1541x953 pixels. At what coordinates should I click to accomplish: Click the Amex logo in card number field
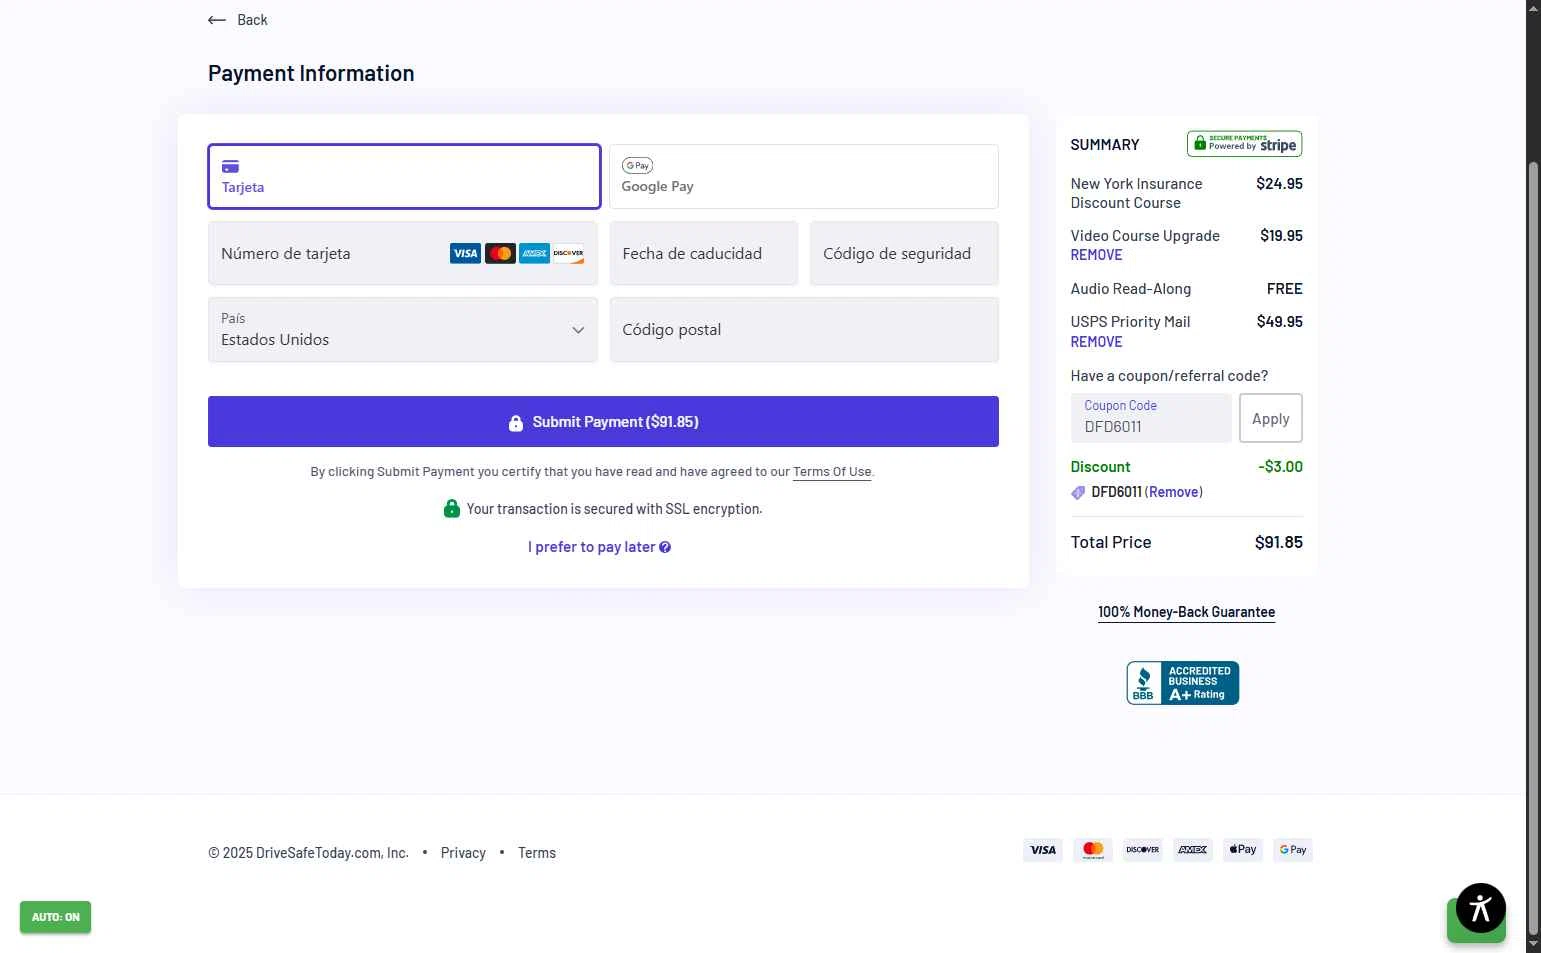click(535, 254)
